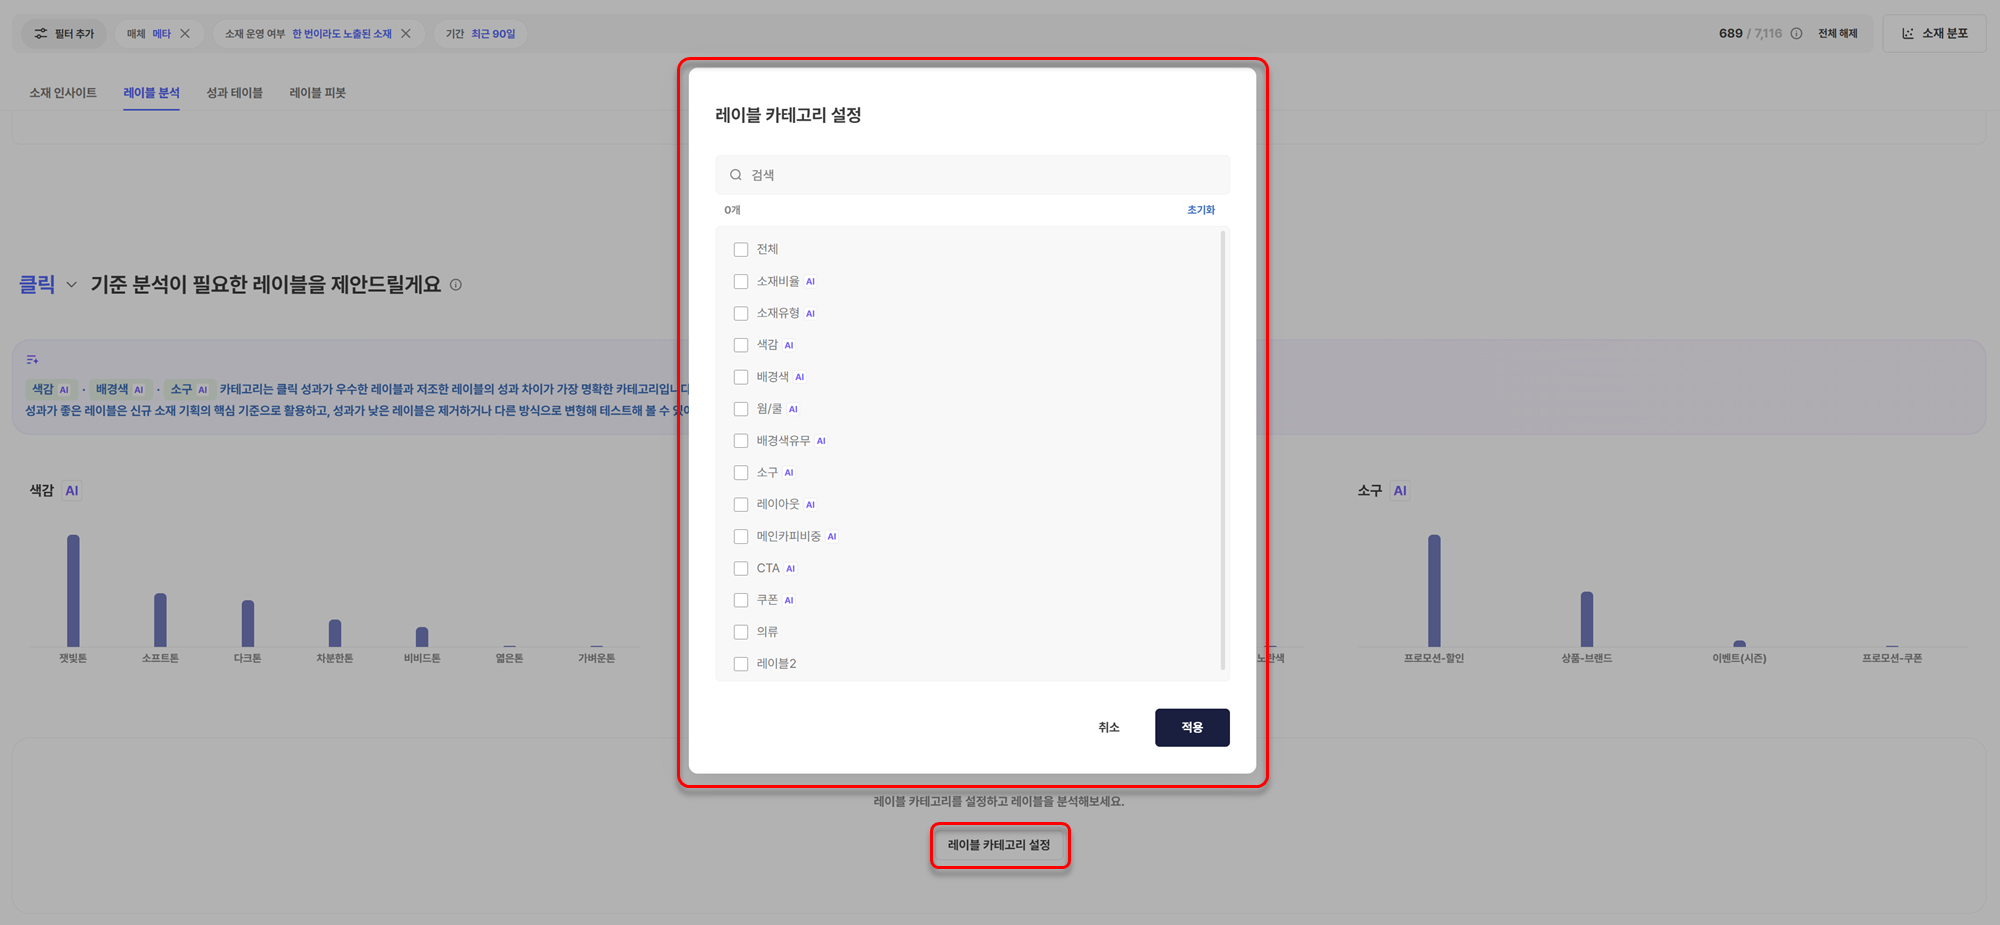Screen dimensions: 2000x925
Task: Tick the 메인카피비중 checkbox
Action: 741,537
